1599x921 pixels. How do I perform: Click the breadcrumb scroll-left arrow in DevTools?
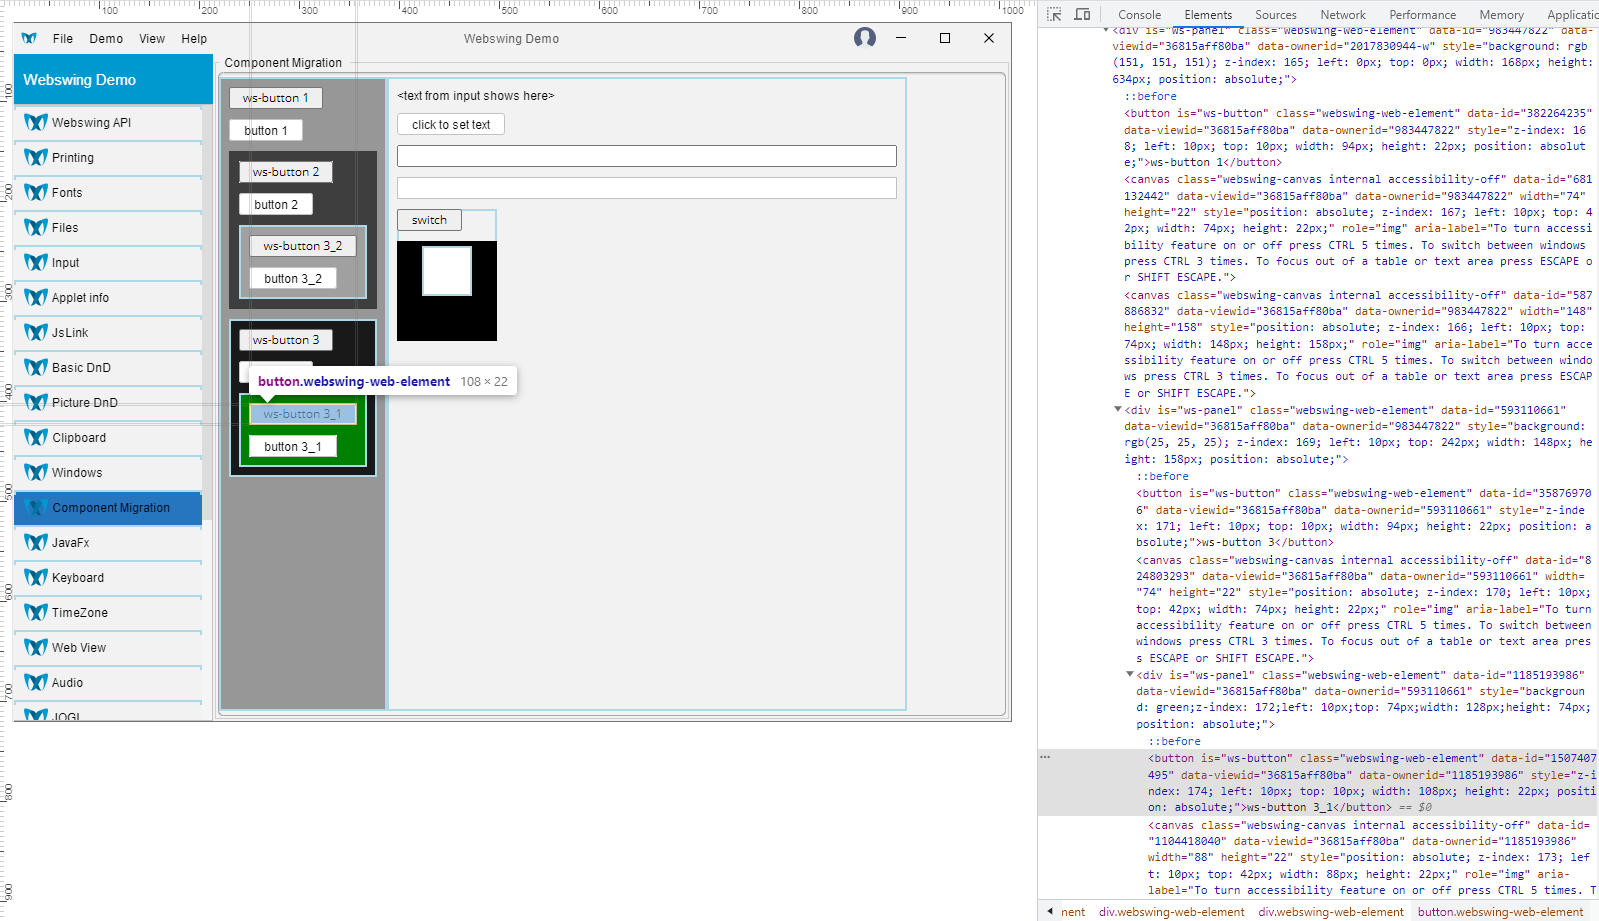(1049, 911)
